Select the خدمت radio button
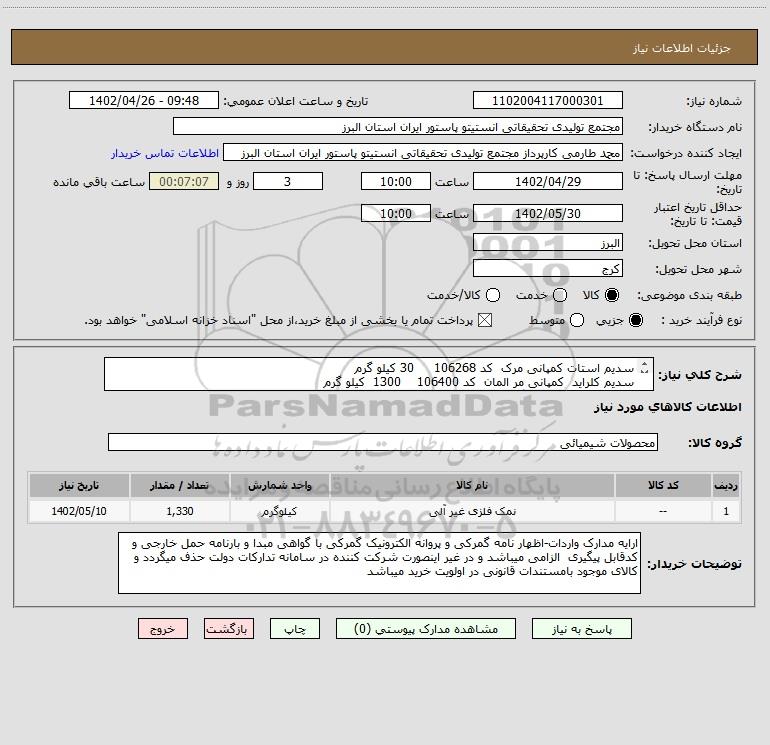This screenshot has height=745, width=770. pyautogui.click(x=560, y=295)
